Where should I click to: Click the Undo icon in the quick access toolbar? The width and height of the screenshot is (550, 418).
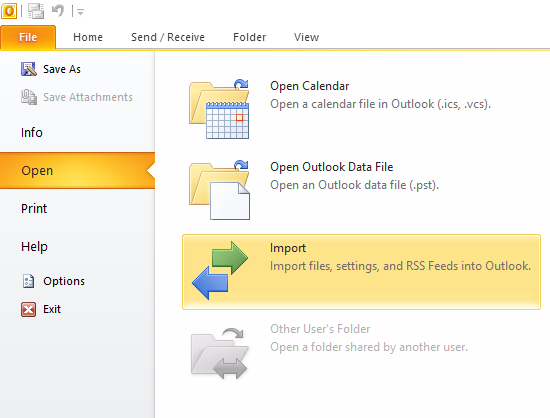click(58, 11)
